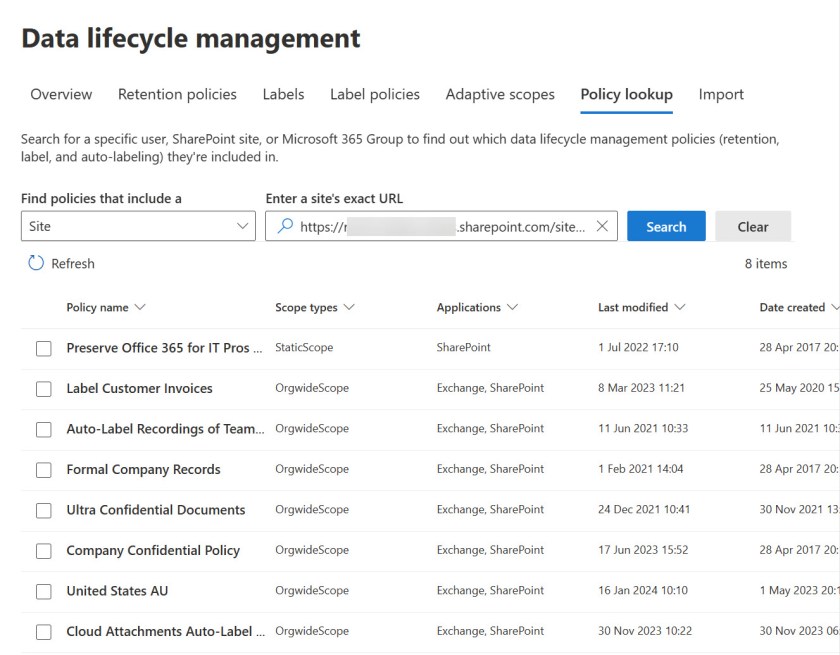Click the '8 items' count text
The width and height of the screenshot is (840, 655).
pyautogui.click(x=766, y=263)
